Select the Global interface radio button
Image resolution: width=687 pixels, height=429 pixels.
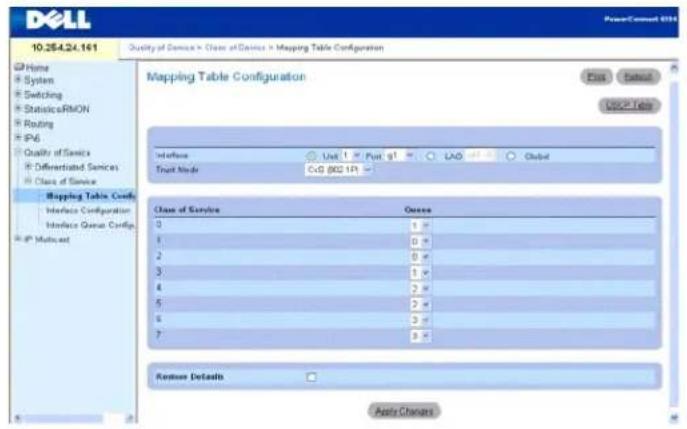coord(510,156)
